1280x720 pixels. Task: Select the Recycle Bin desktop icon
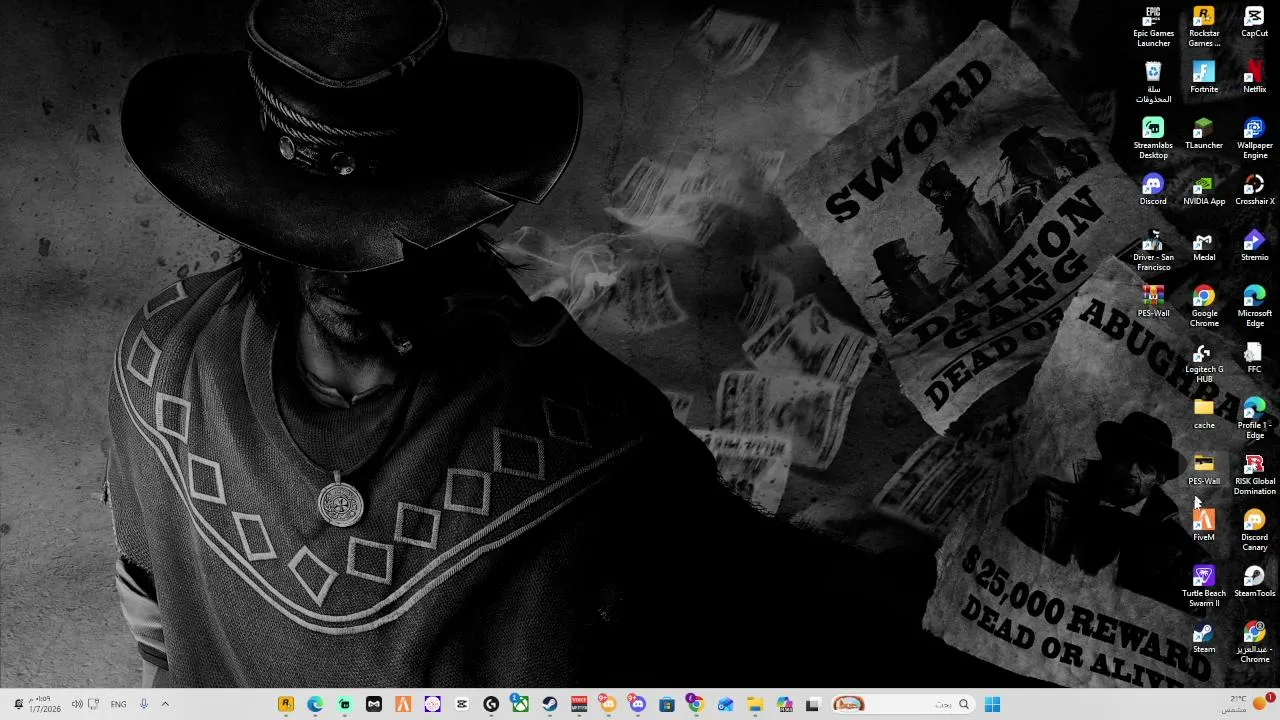(x=1153, y=83)
